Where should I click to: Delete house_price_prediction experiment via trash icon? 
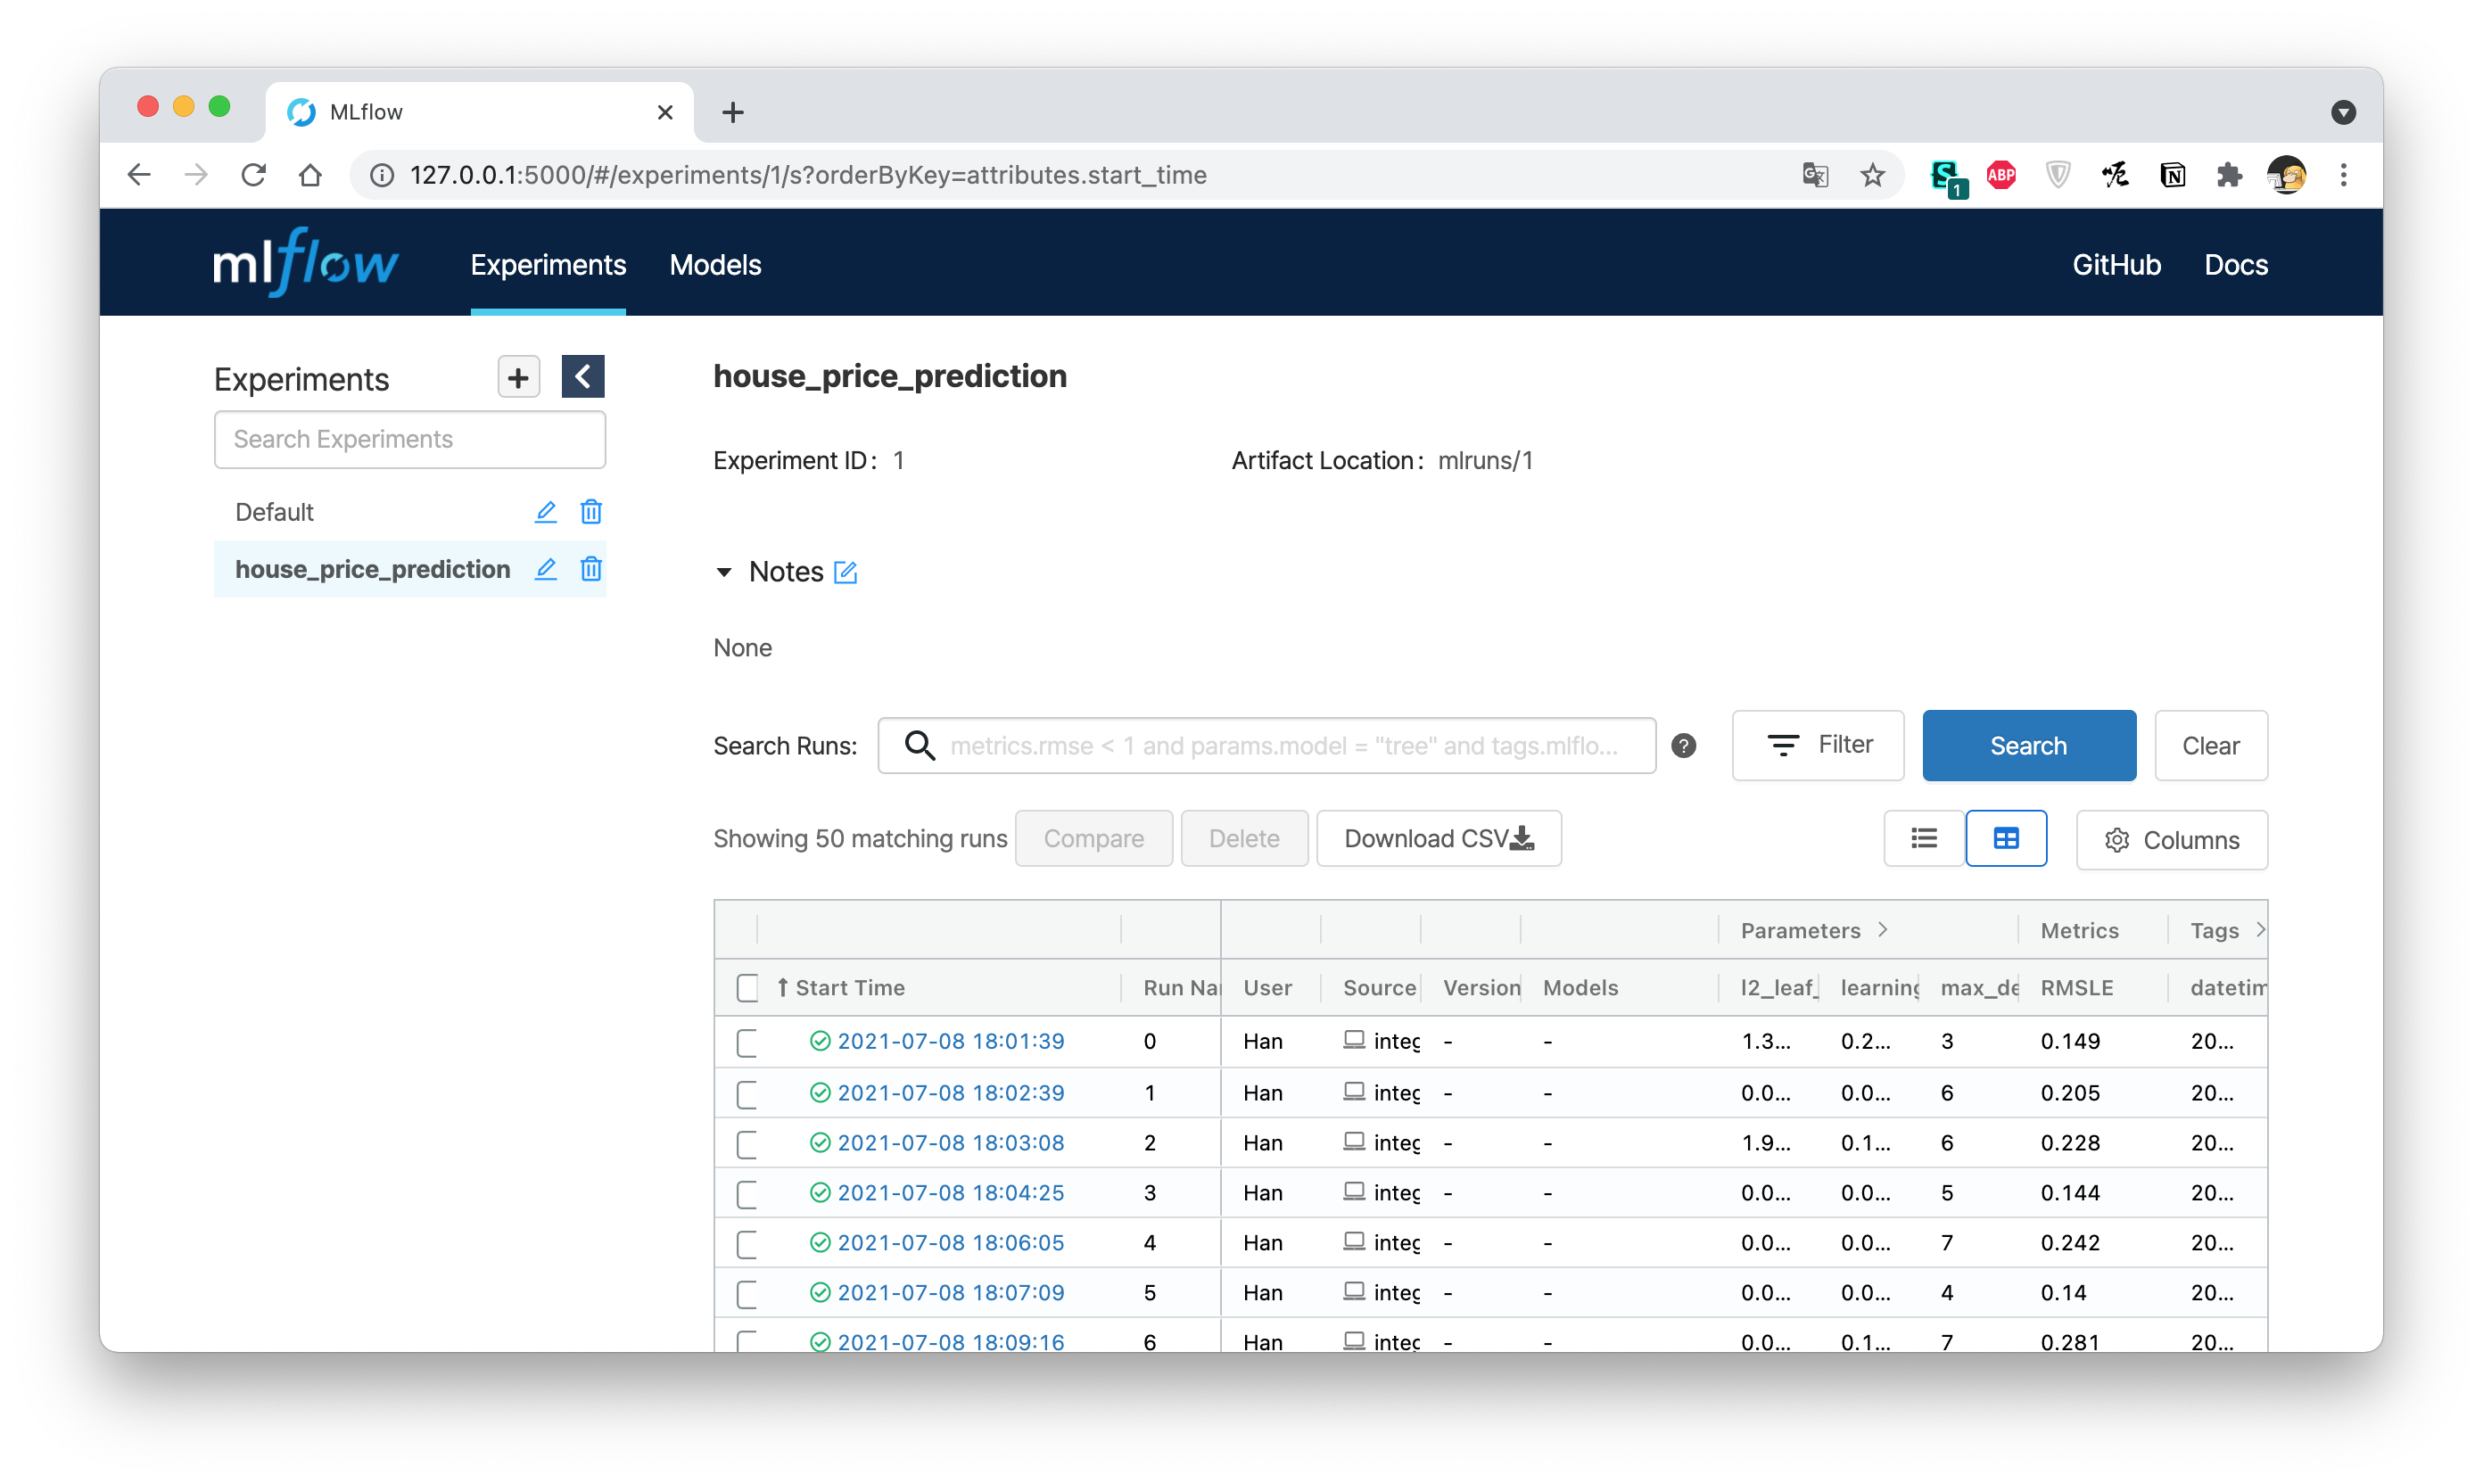[x=591, y=569]
